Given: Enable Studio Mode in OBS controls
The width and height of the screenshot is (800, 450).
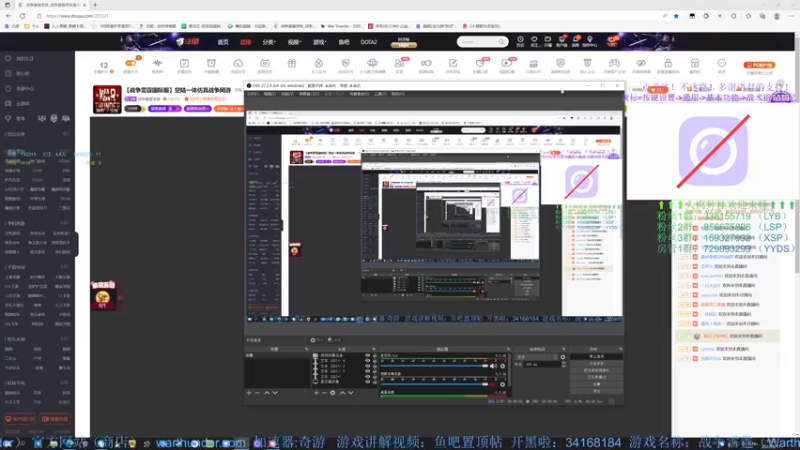Looking at the screenshot, I should pyautogui.click(x=596, y=377).
